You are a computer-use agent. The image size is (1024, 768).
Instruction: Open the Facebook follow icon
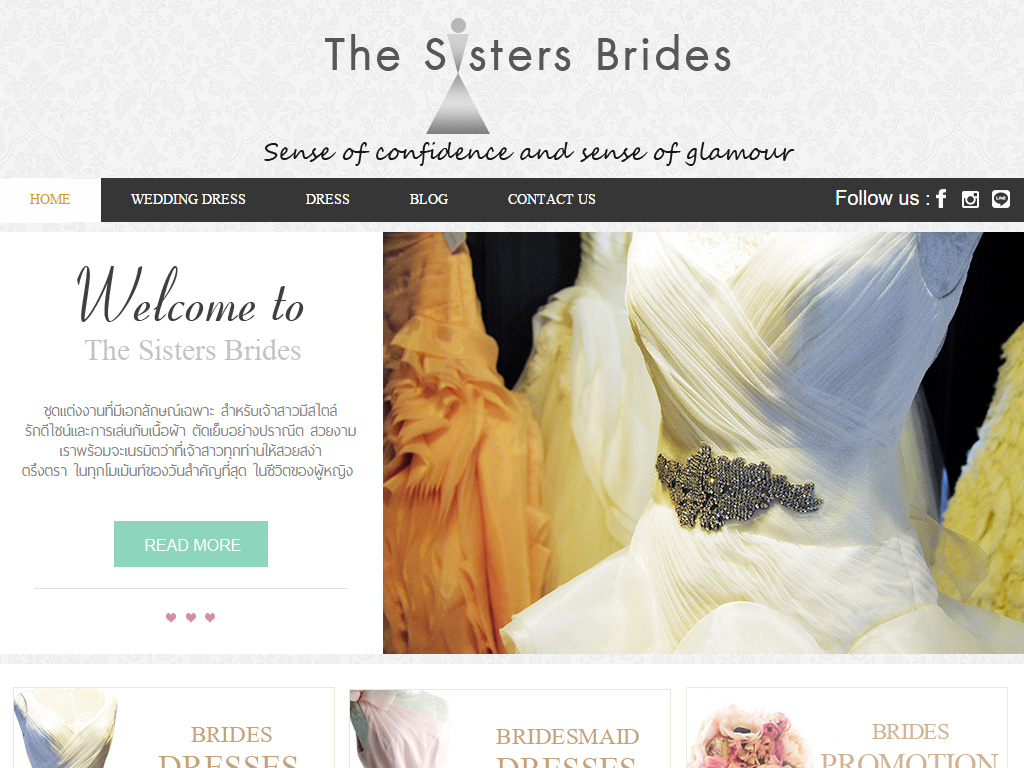[941, 199]
